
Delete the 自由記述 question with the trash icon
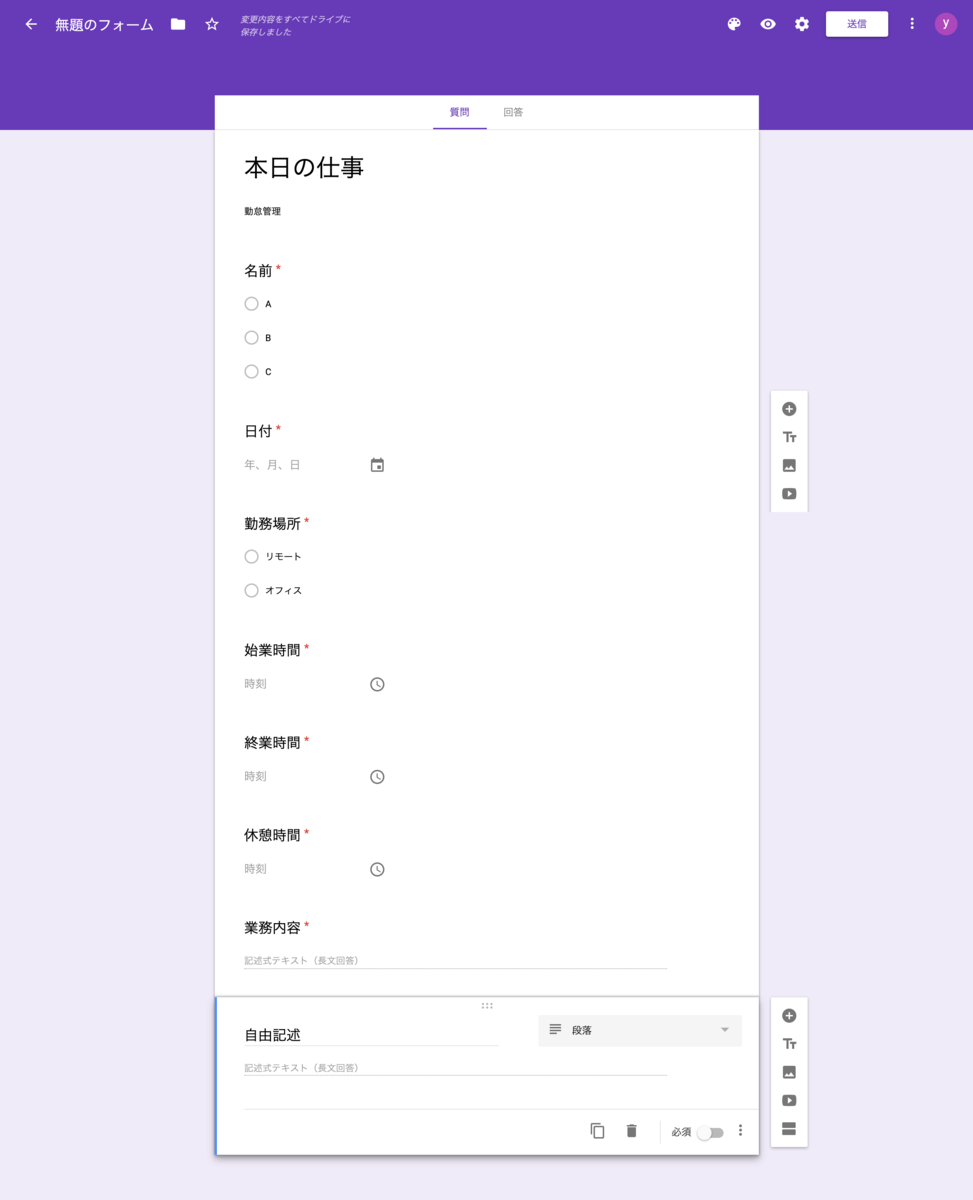pyautogui.click(x=631, y=1130)
